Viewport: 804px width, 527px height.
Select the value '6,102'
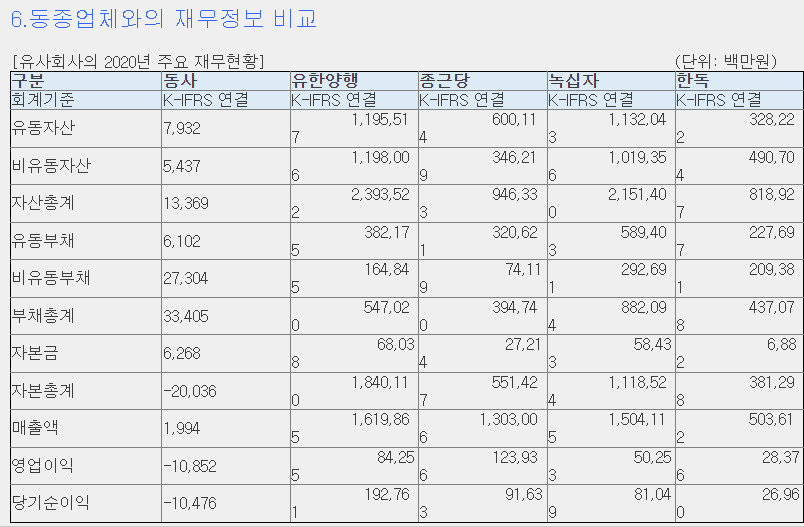(182, 241)
